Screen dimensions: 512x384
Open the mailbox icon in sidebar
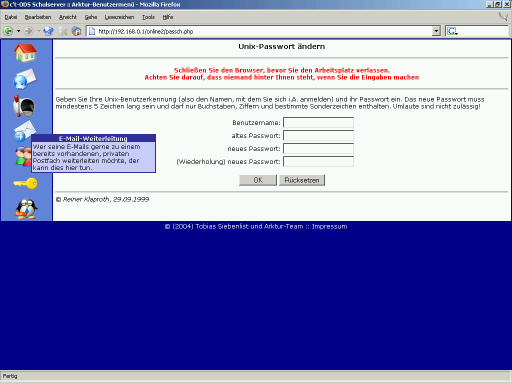pyautogui.click(x=24, y=106)
